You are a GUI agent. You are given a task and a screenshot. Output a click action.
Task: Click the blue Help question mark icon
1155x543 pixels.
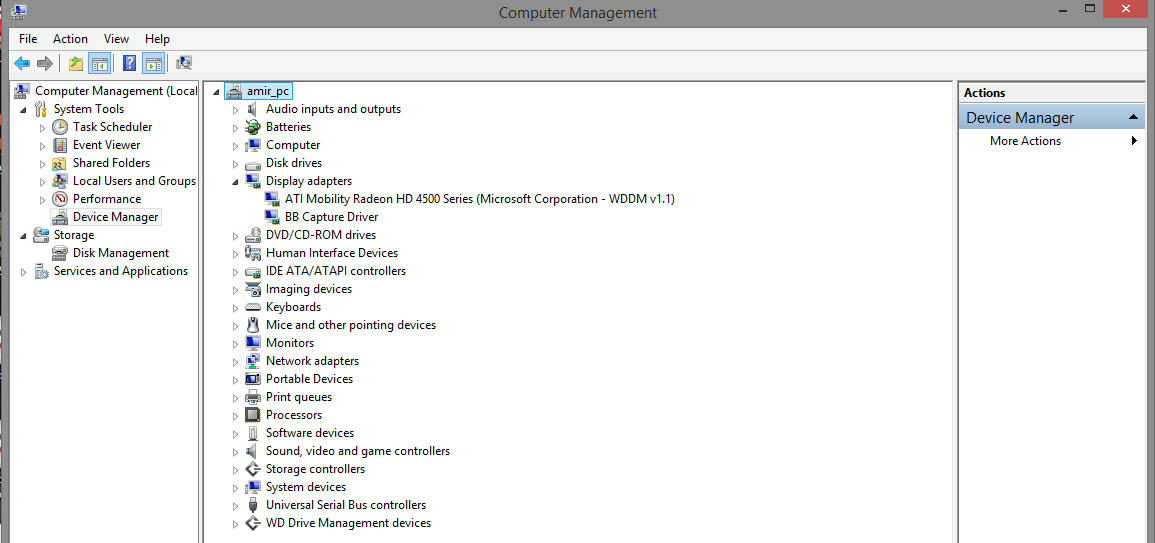click(130, 63)
